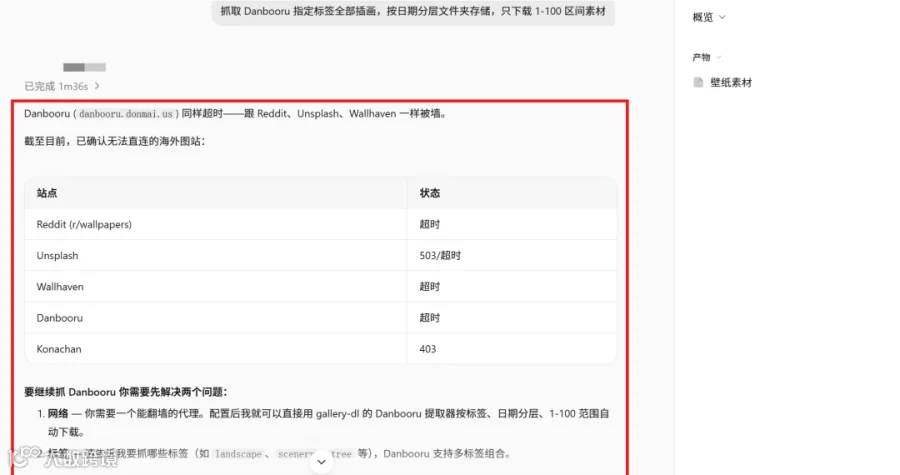900x475 pixels.
Task: Expand the 已完成 1m36s chevron
Action: pos(97,86)
